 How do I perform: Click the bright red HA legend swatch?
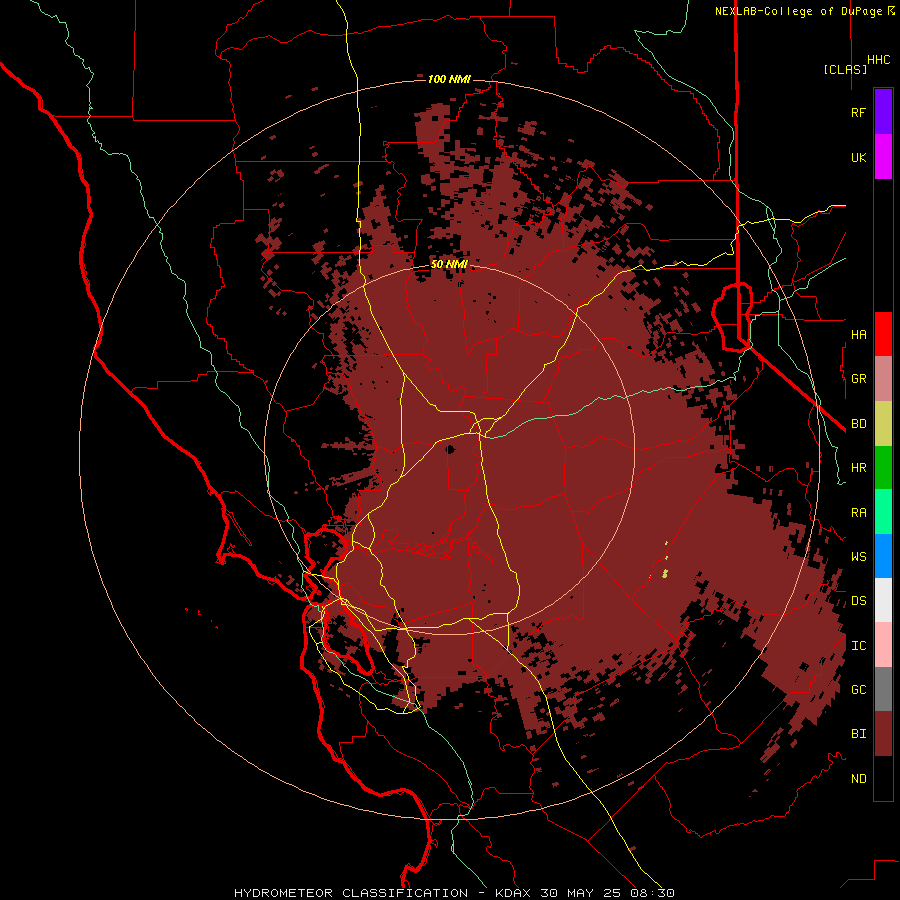pos(883,334)
